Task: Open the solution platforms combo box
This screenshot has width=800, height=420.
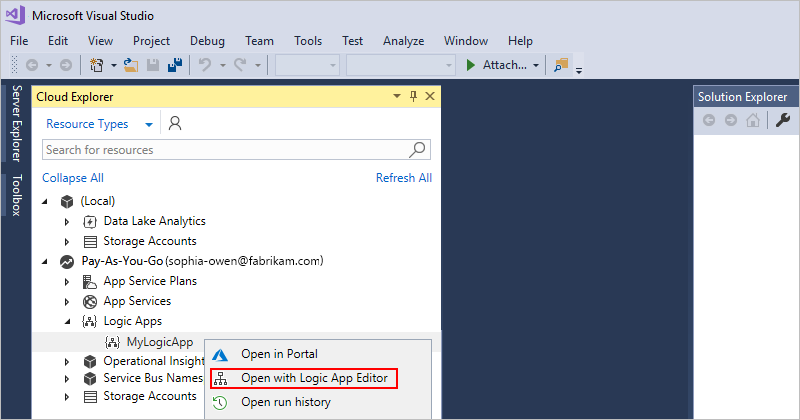Action: (401, 65)
